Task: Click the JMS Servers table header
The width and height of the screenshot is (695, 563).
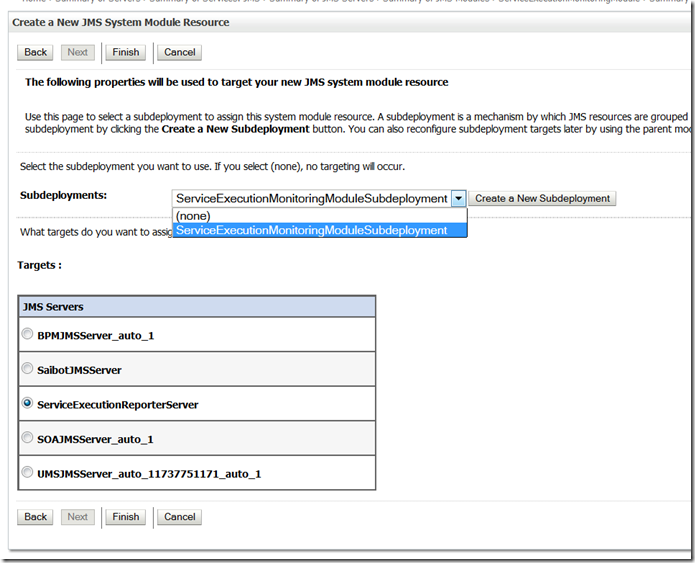Action: point(197,307)
